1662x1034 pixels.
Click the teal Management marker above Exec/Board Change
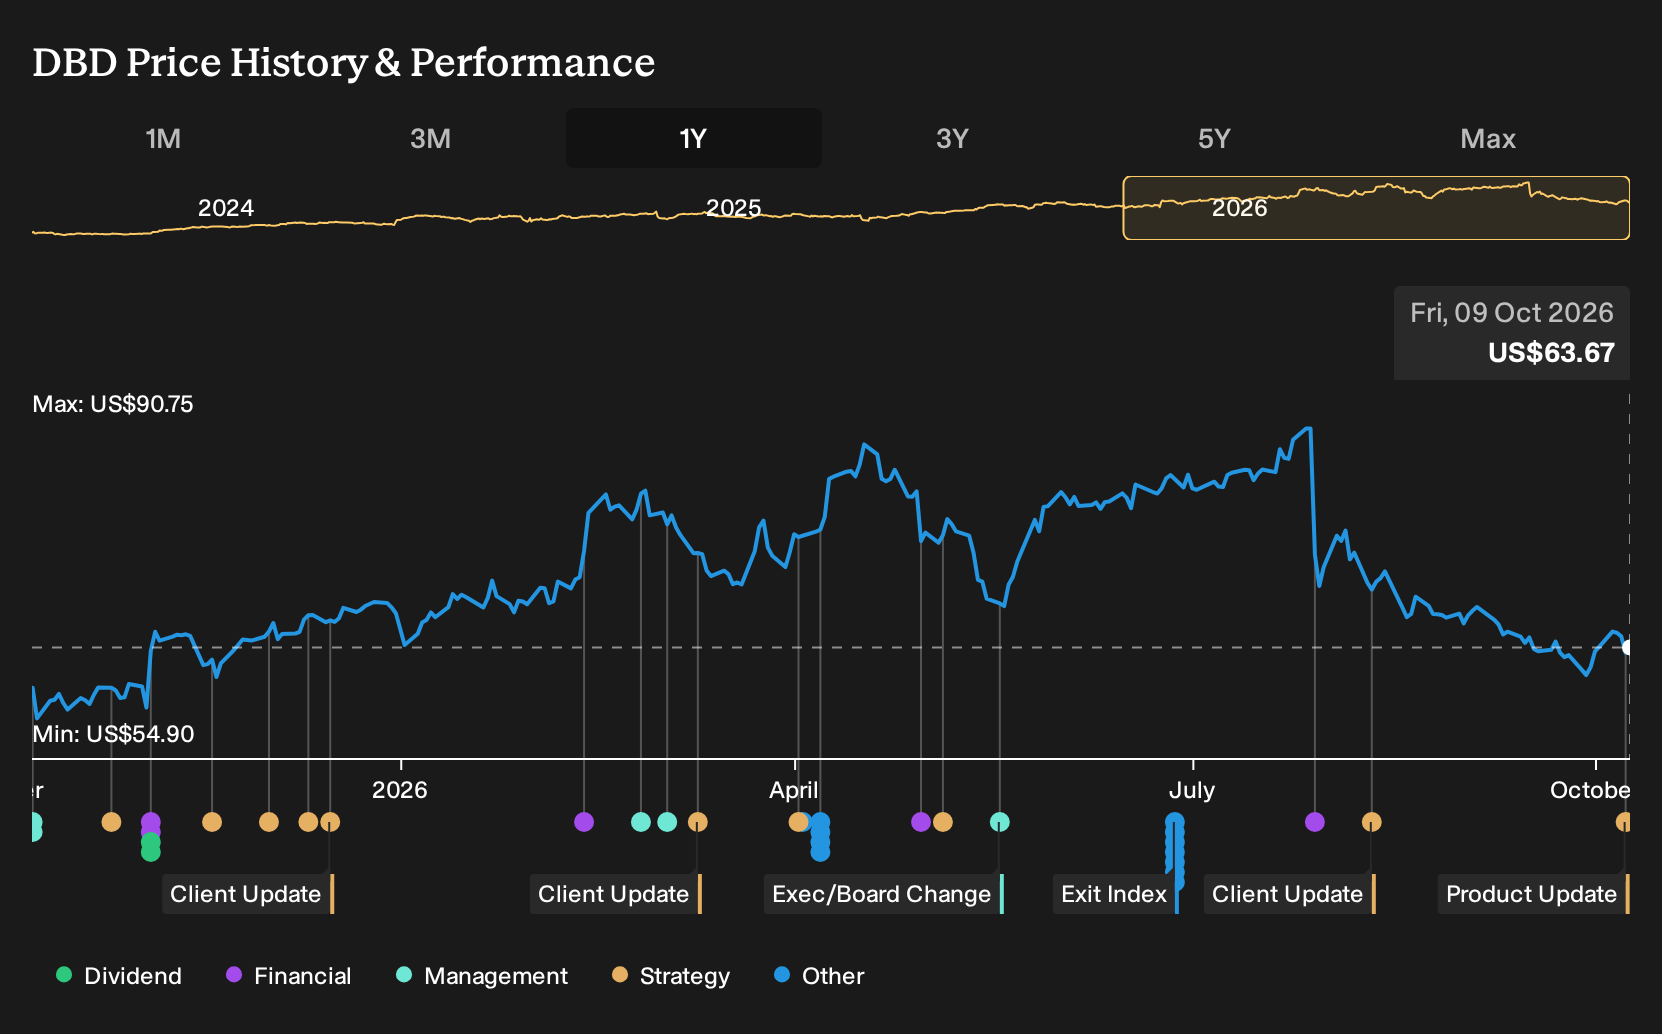1000,822
